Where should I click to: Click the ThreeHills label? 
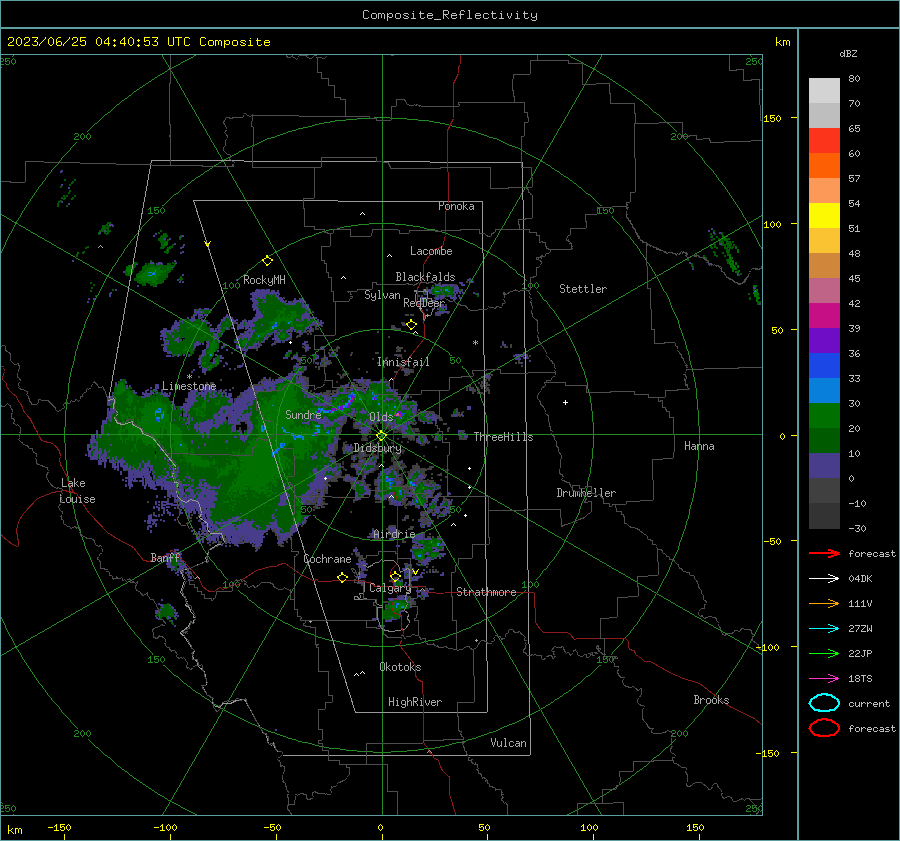click(x=503, y=437)
